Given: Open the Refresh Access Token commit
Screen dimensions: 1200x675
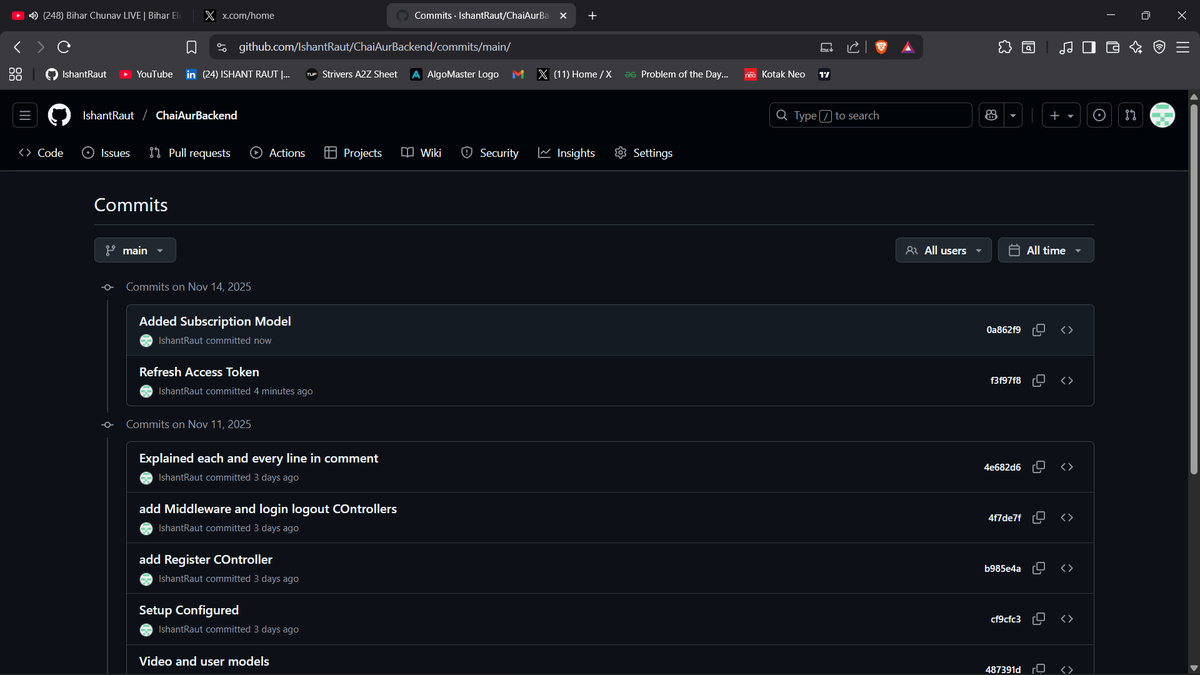Looking at the screenshot, I should [199, 371].
